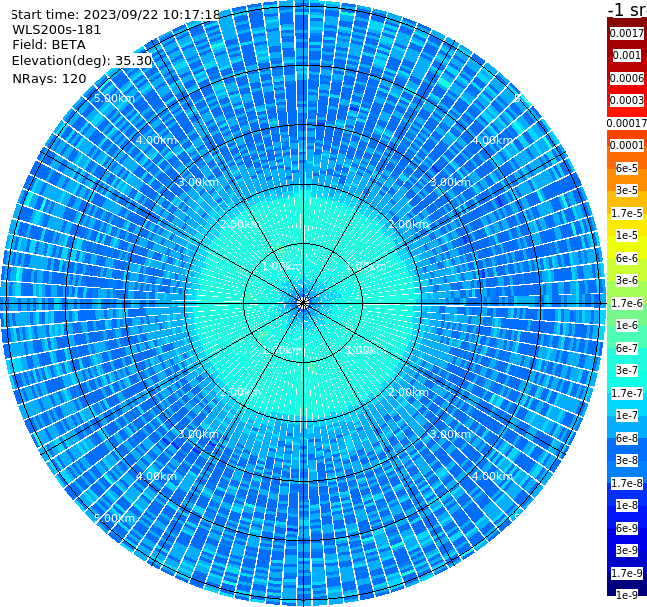Click the 3e-8 blue colorbar label
The width and height of the screenshot is (647, 607).
point(627,460)
